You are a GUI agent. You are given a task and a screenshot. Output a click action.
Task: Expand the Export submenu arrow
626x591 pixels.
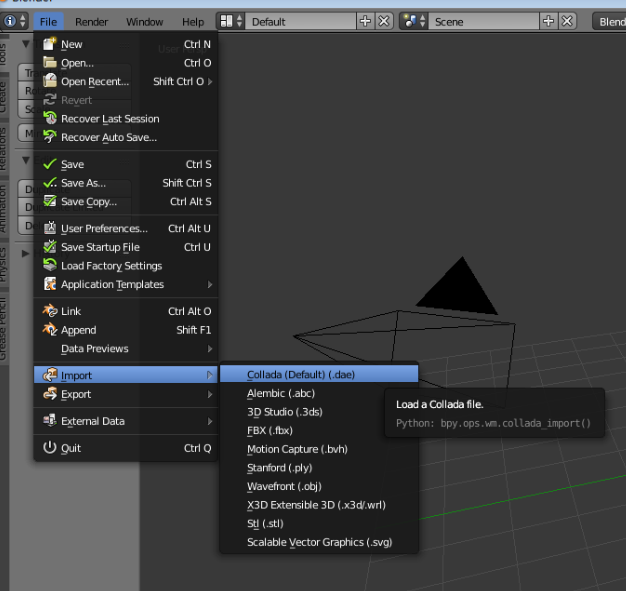(x=210, y=394)
